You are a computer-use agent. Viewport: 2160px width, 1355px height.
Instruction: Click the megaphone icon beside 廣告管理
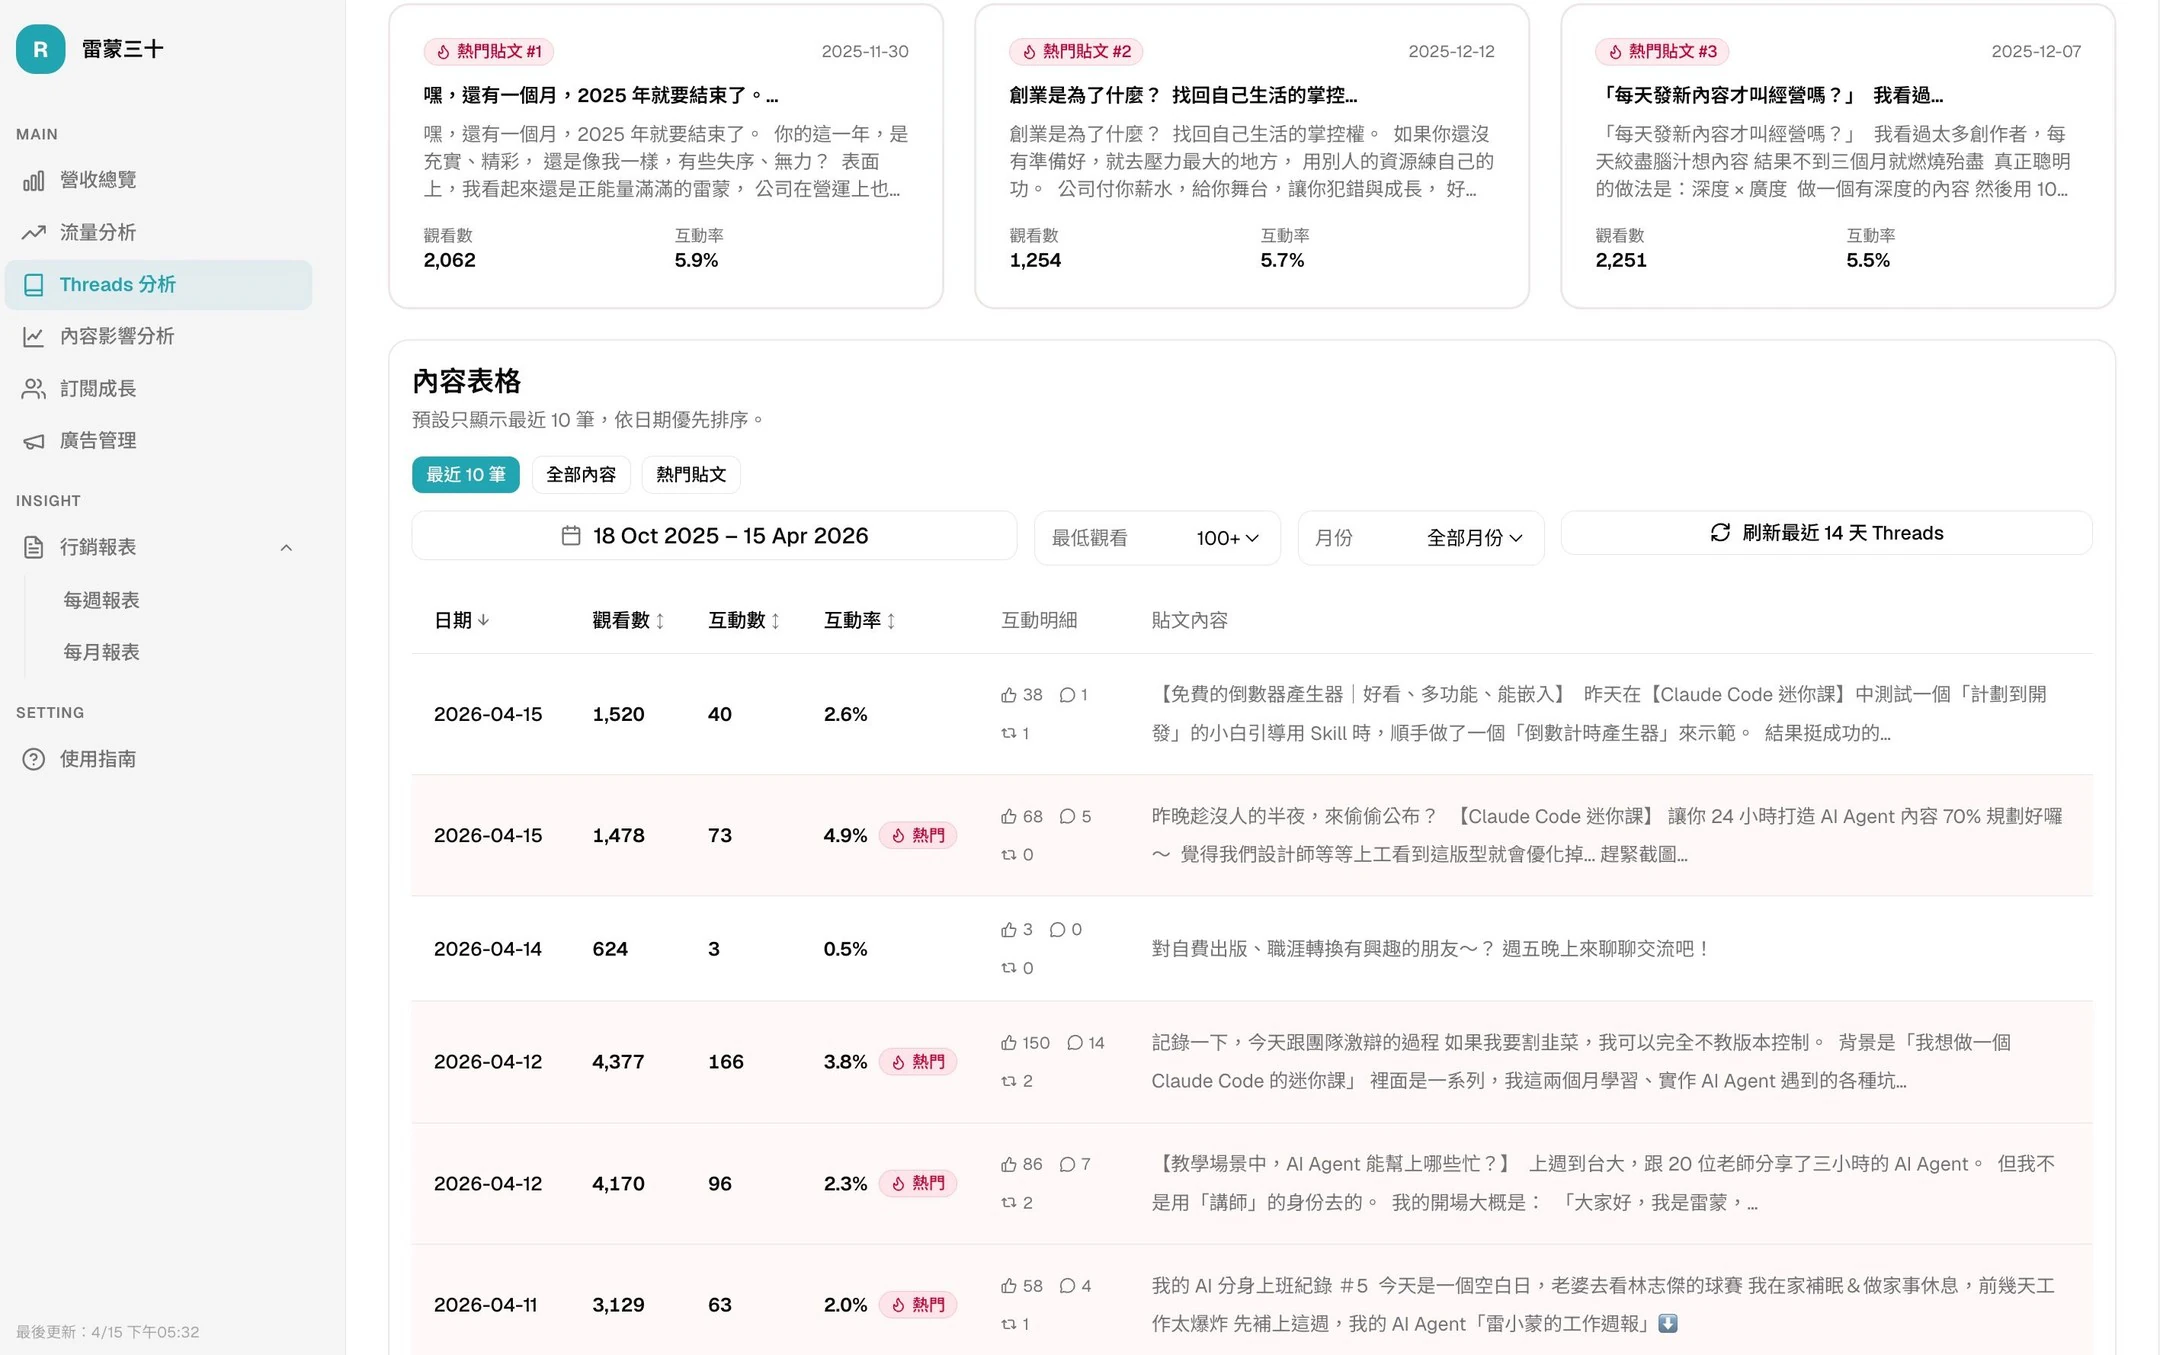click(x=34, y=441)
